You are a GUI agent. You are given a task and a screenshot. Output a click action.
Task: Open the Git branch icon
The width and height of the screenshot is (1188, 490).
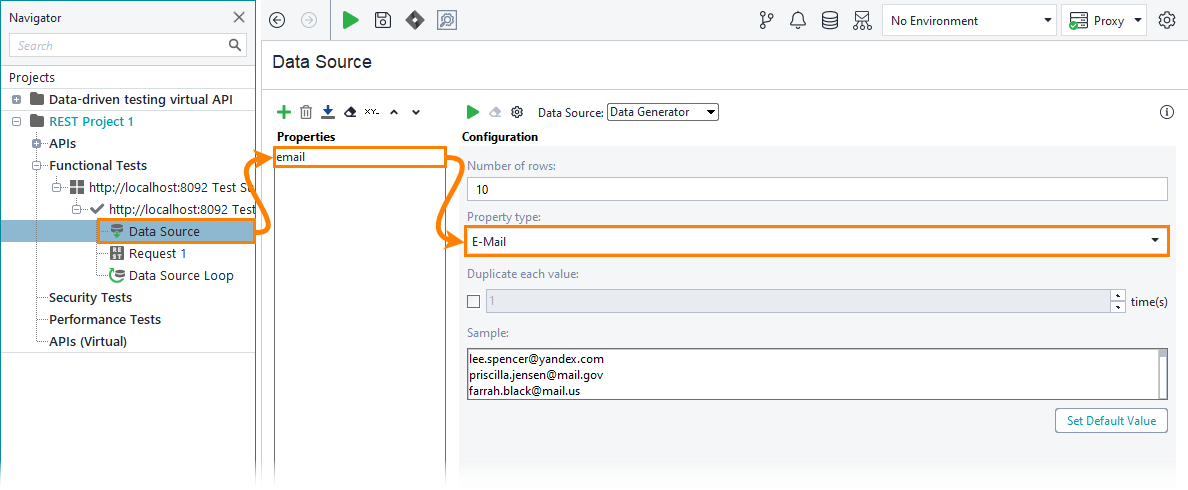pos(766,20)
